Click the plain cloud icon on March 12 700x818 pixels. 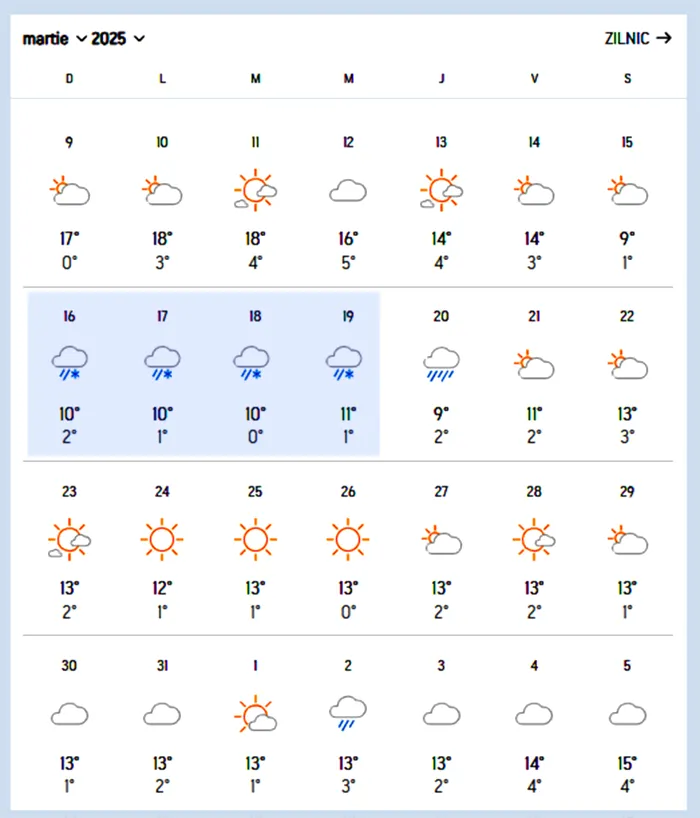[x=348, y=190]
